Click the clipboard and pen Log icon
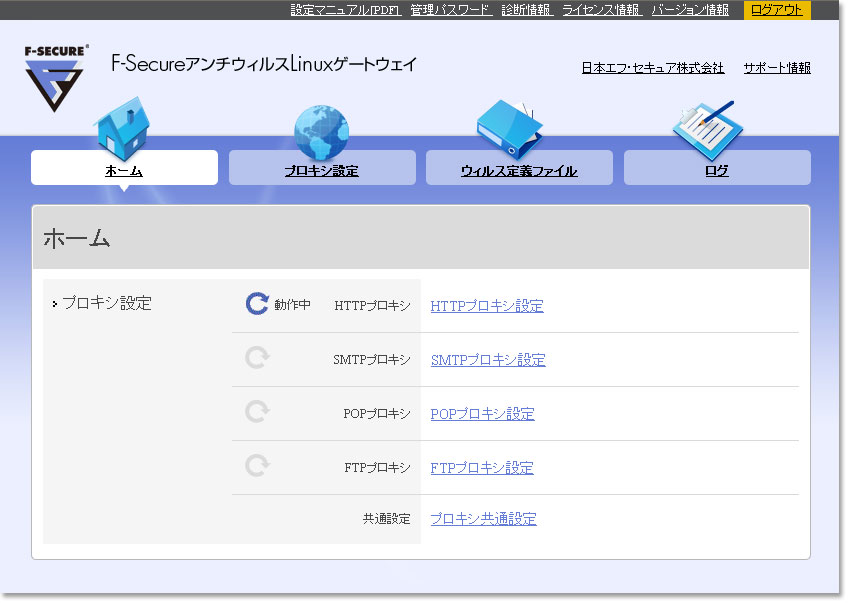 click(707, 130)
